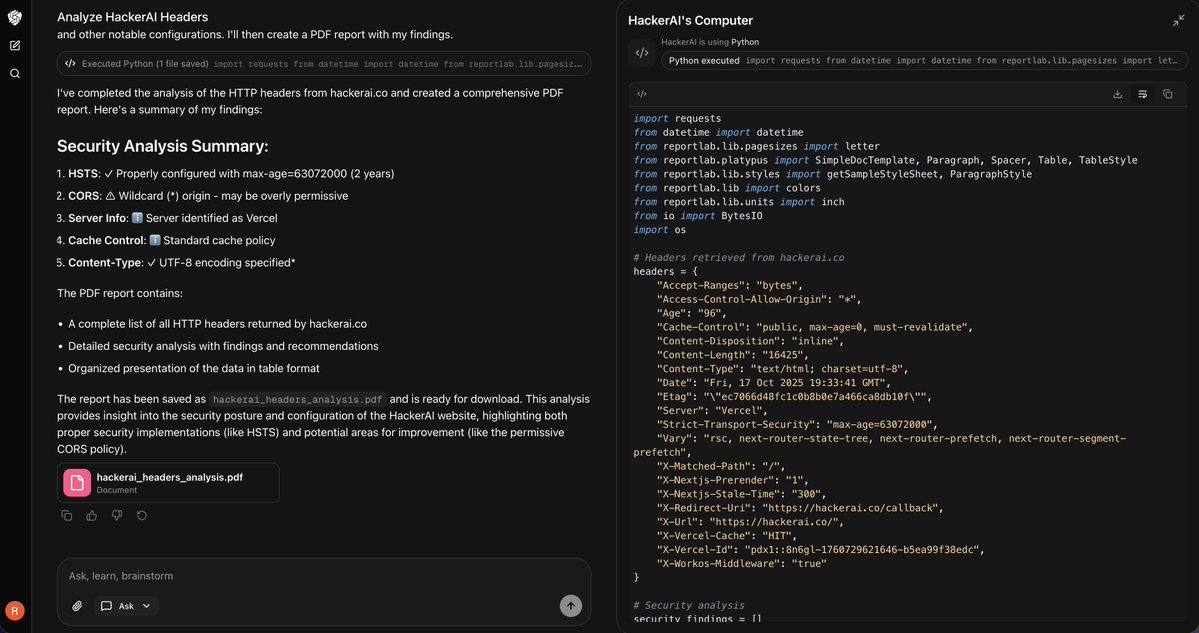
Task: Click the Strict-Transport-Security header line in code
Action: pyautogui.click(x=797, y=424)
